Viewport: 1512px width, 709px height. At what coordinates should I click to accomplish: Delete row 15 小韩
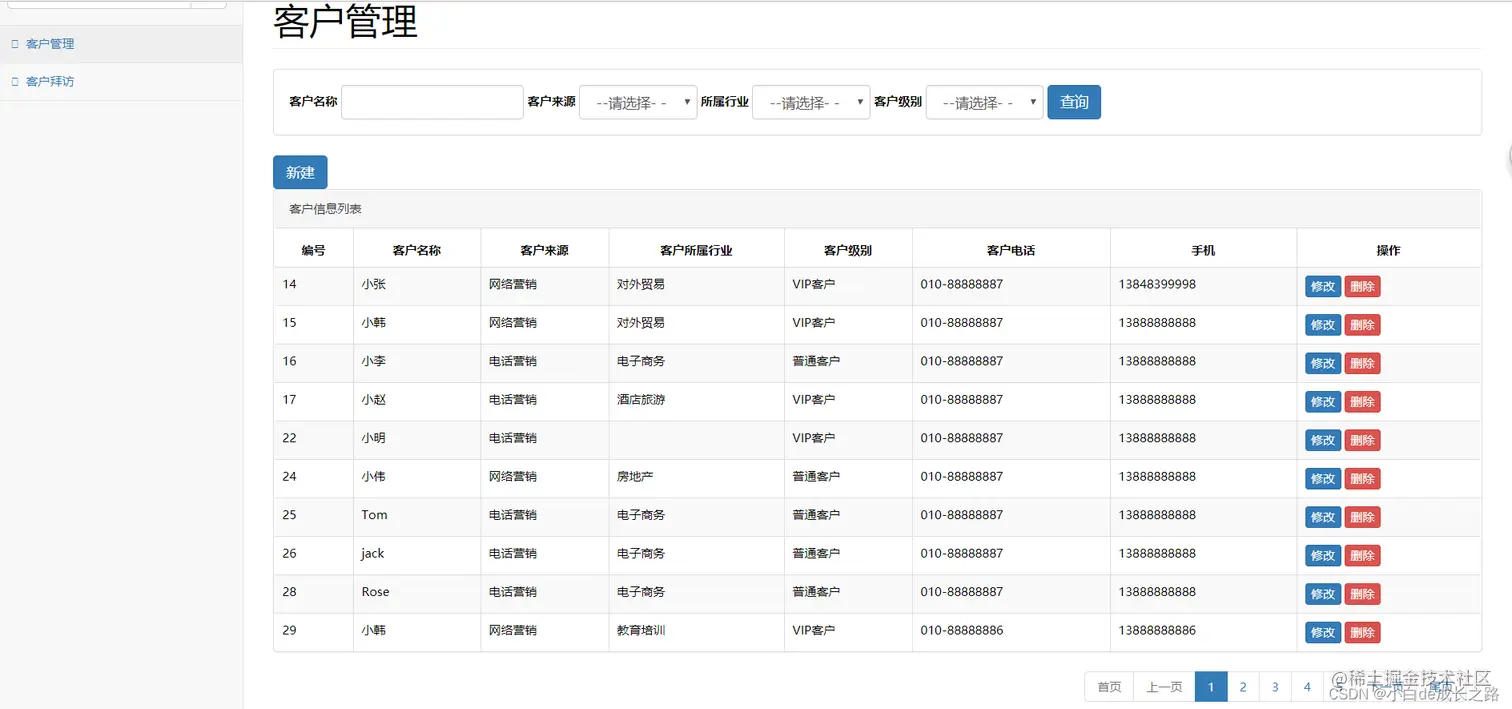1362,325
